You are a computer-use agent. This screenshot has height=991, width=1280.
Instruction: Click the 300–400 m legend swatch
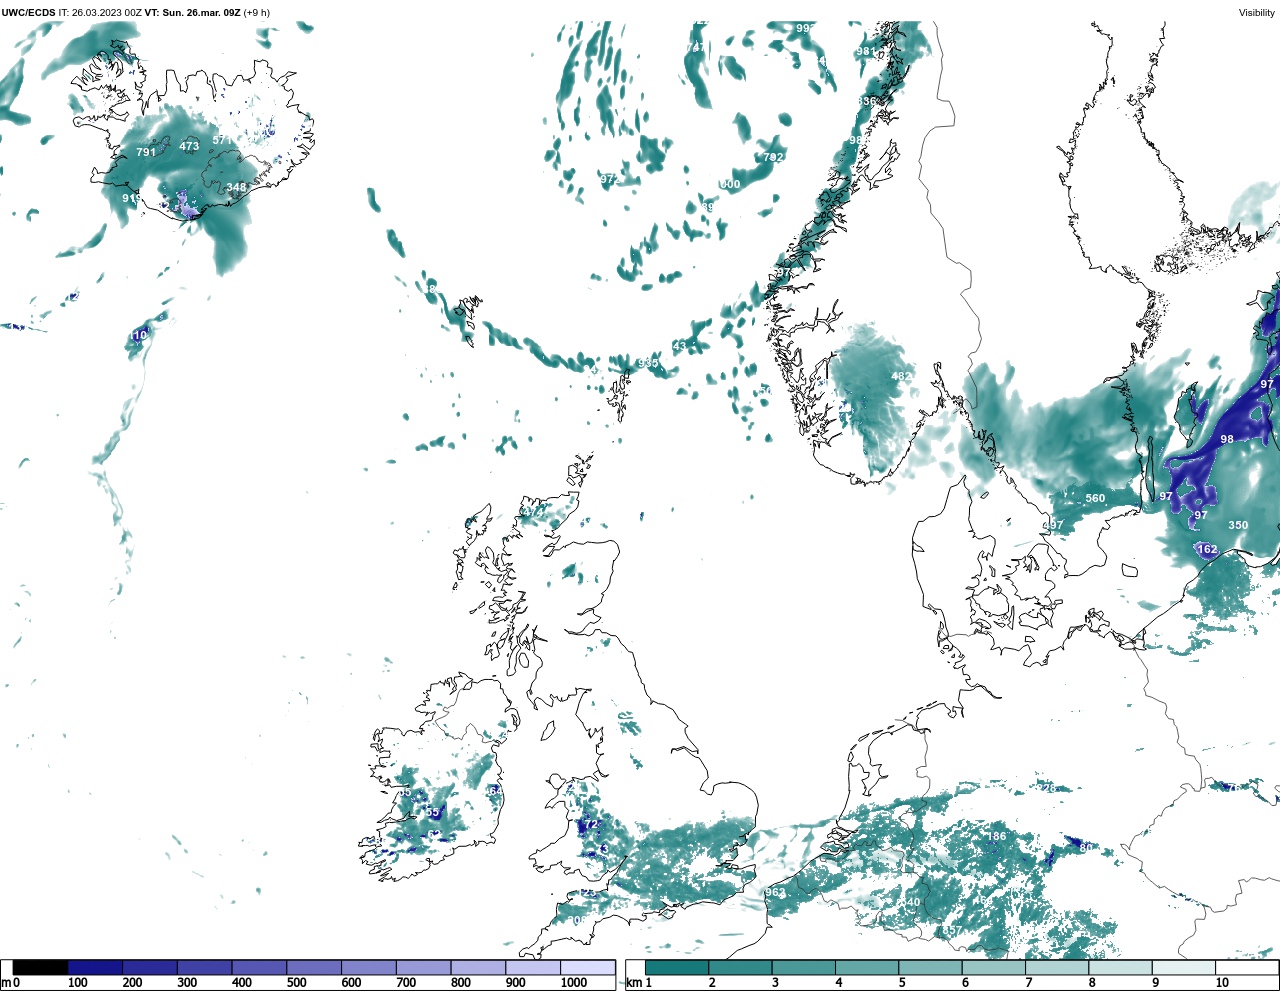pyautogui.click(x=204, y=967)
